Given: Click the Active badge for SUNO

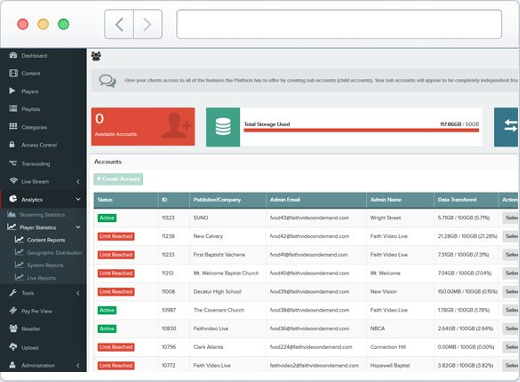Looking at the screenshot, I should point(107,218).
